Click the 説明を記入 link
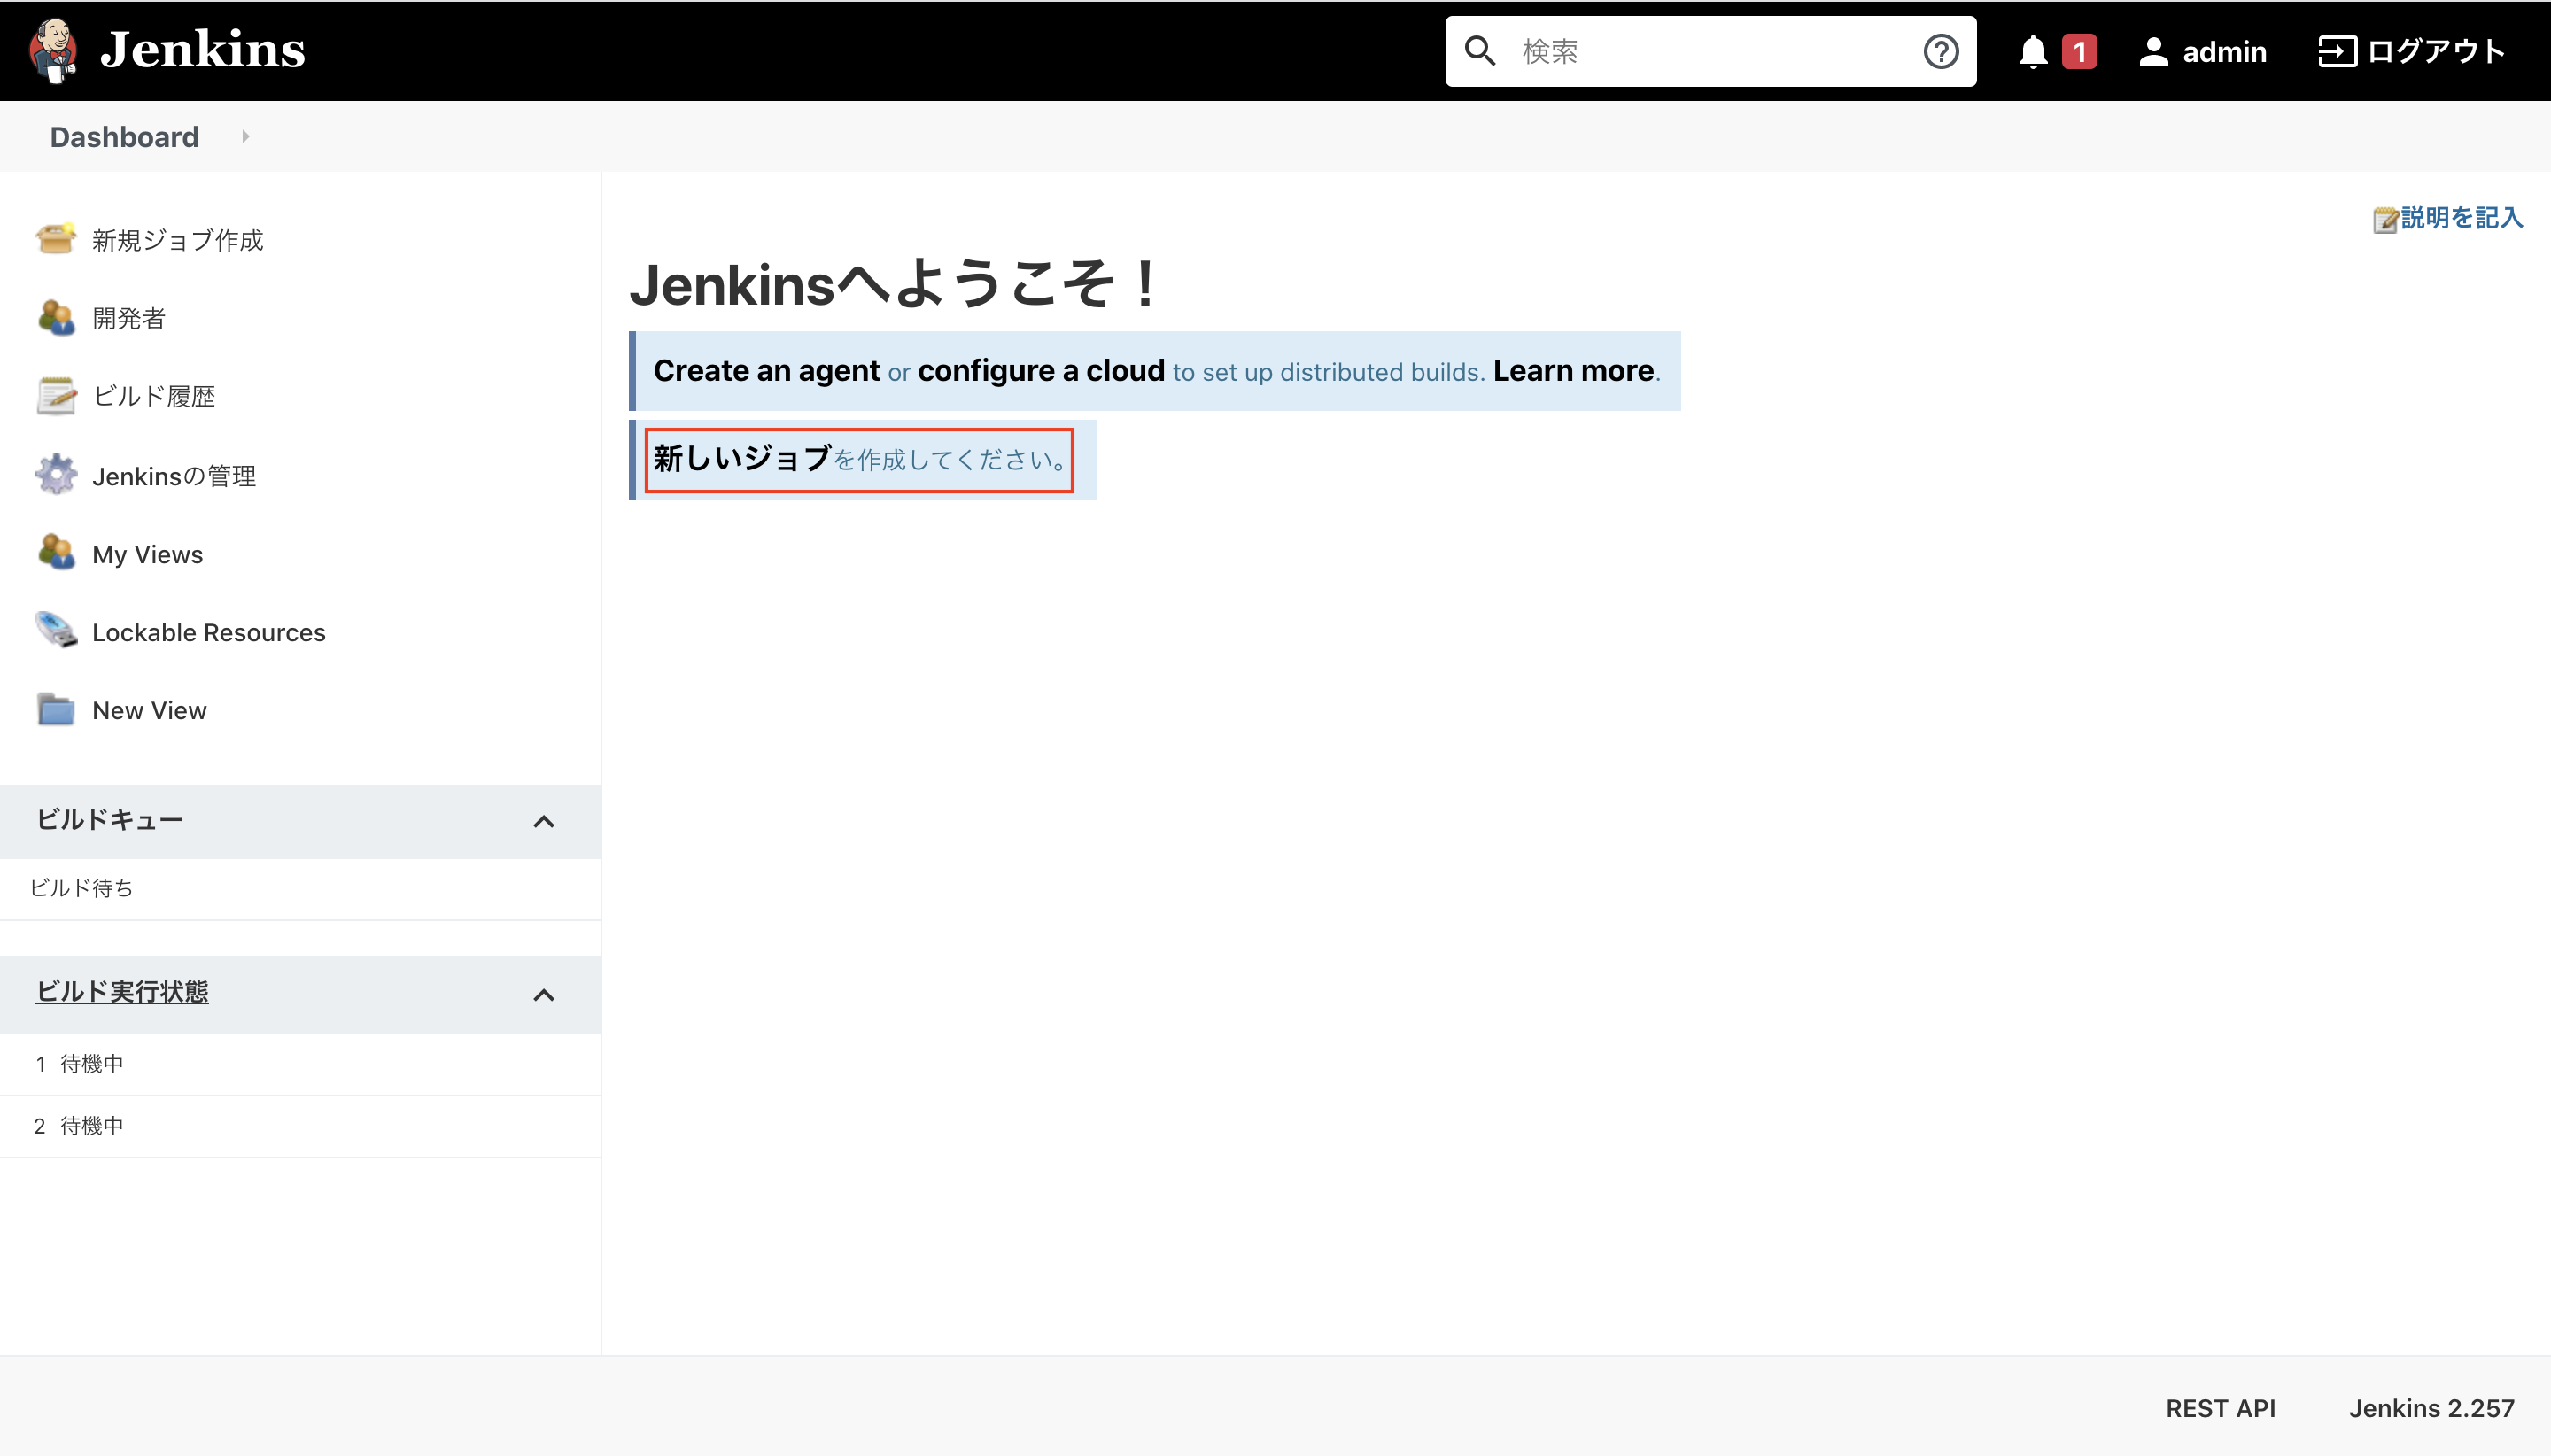Screen dimensions: 2551x1456 point(2462,217)
